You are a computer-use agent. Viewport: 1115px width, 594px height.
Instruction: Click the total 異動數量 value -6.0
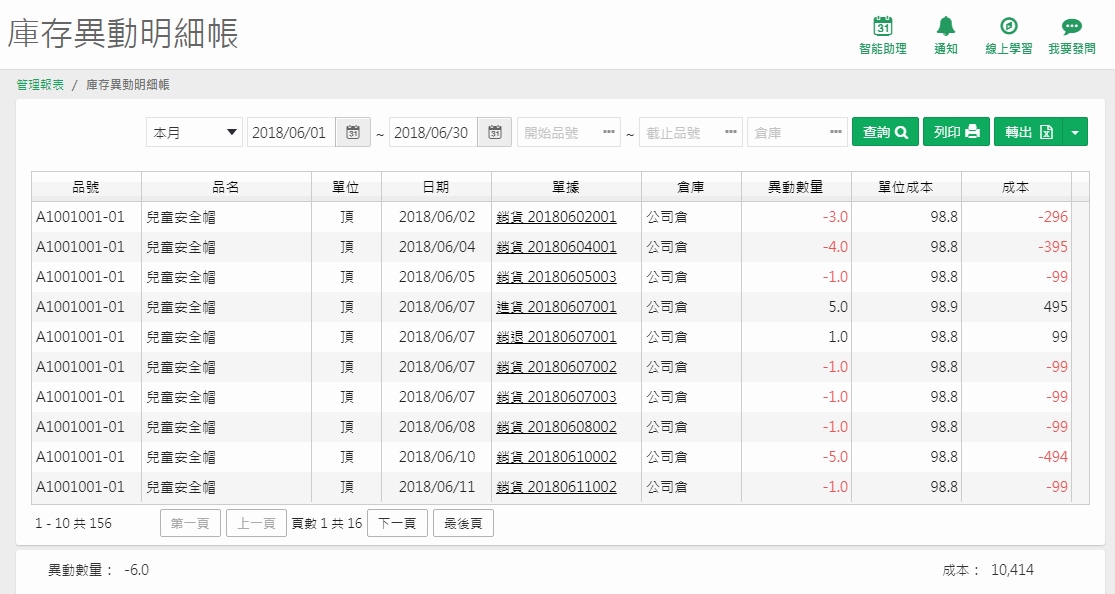[137, 570]
